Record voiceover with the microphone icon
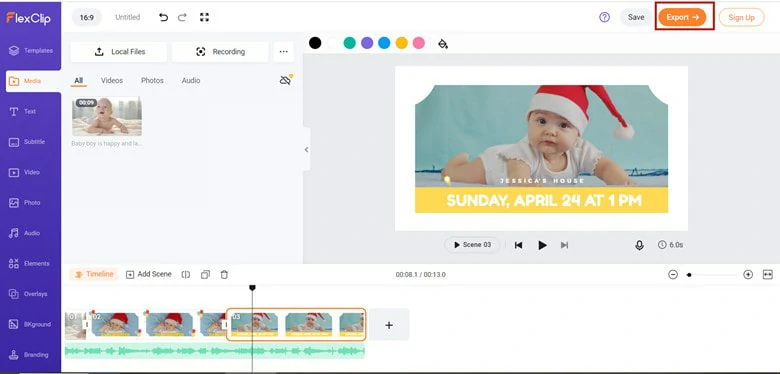Viewport: 780px width, 374px height. 639,245
